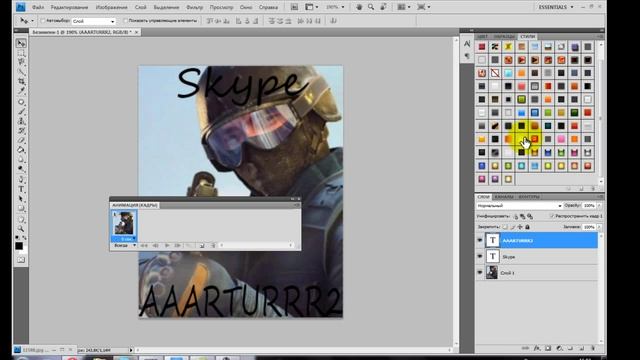Open the Файл menu

[38, 7]
